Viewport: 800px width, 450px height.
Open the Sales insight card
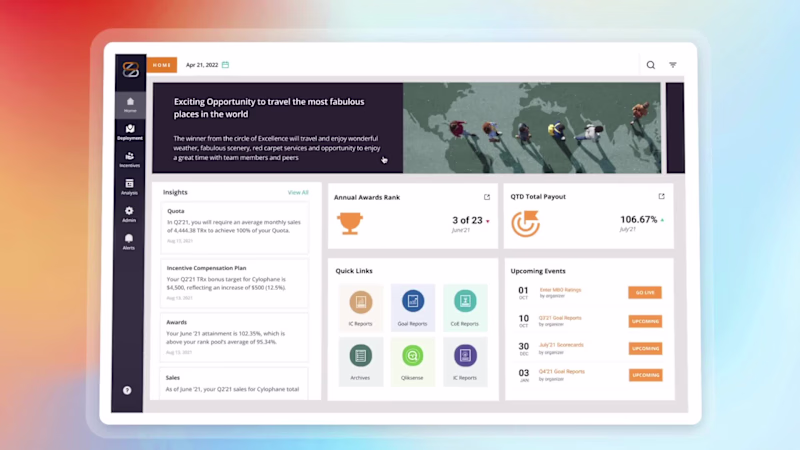234,384
